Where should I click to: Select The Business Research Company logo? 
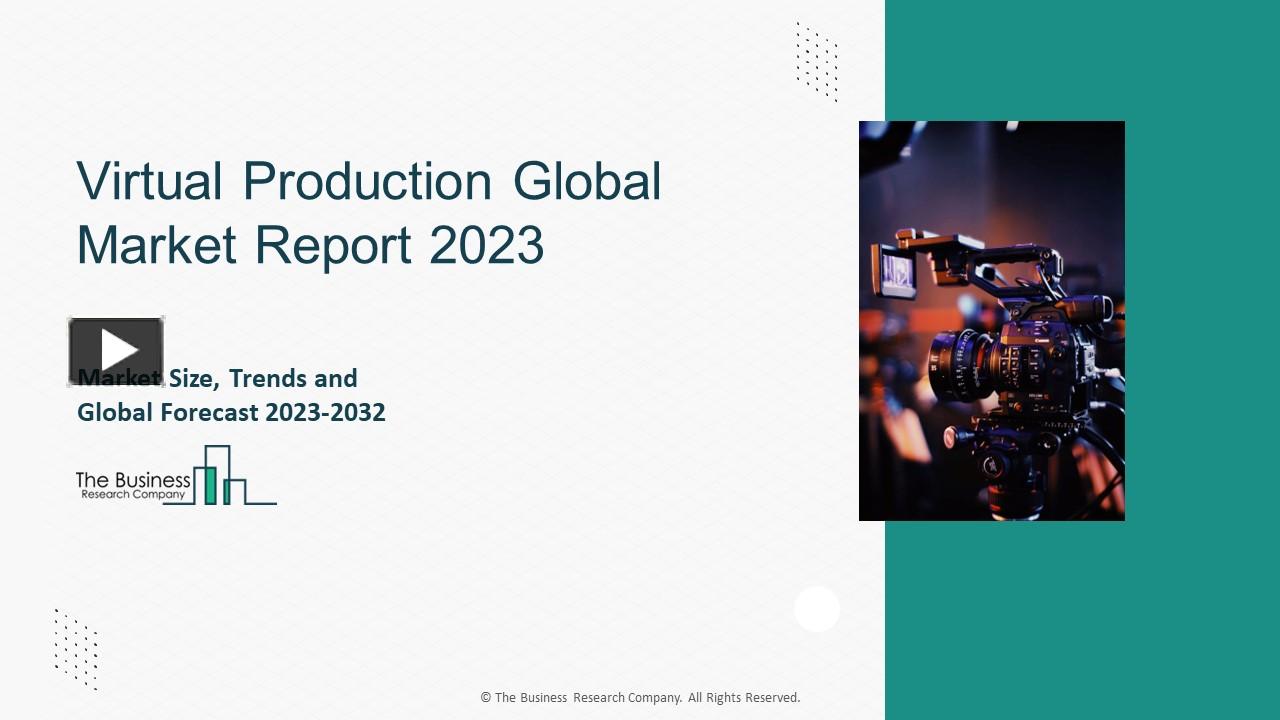[175, 481]
